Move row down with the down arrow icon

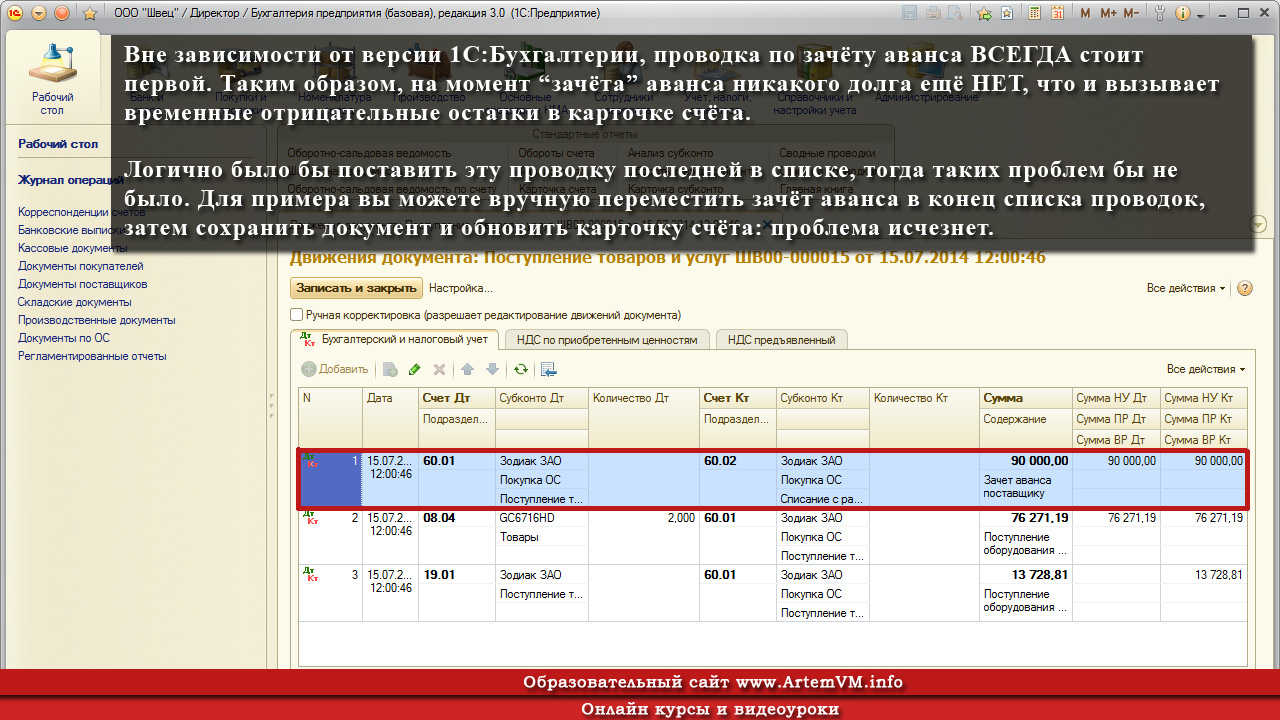click(492, 369)
